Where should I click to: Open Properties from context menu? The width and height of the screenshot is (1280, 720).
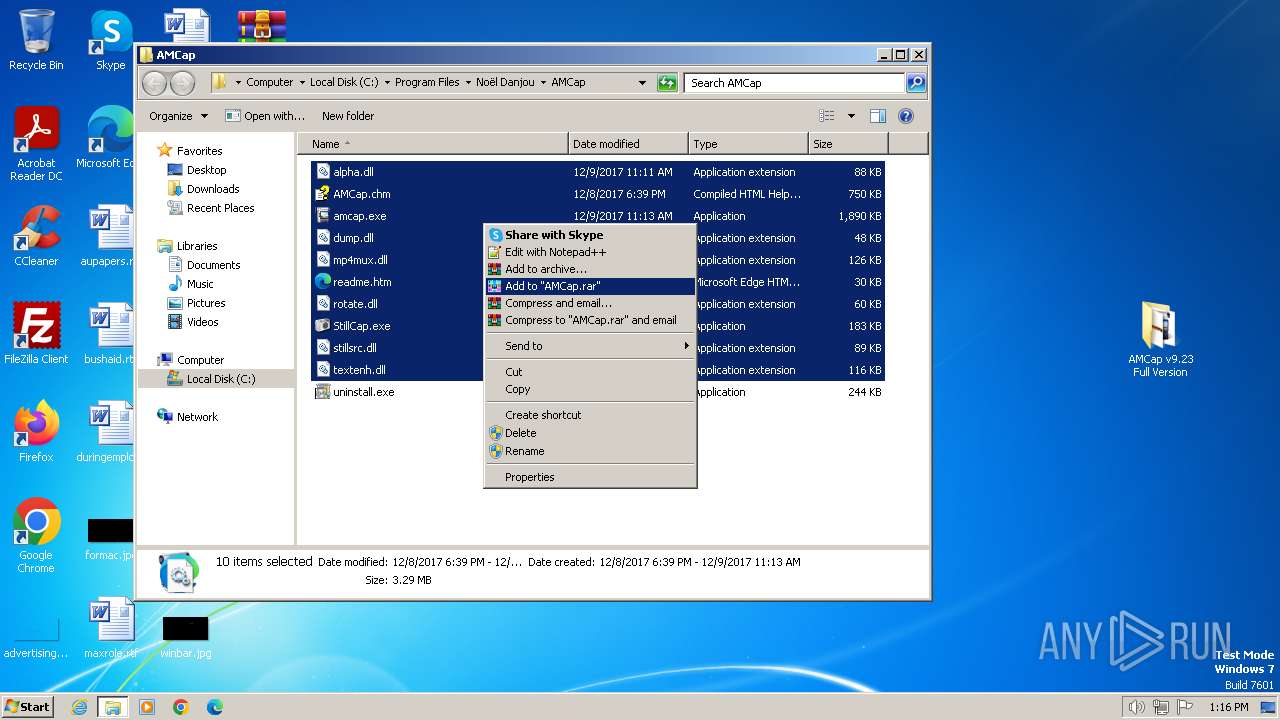590,477
